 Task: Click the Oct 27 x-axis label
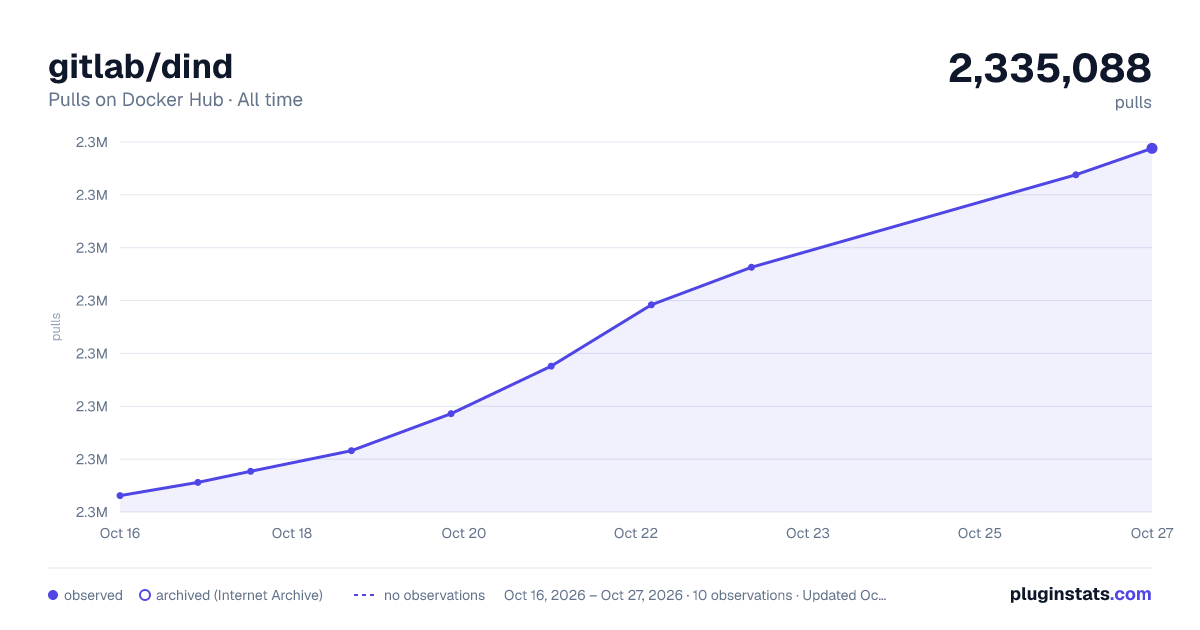1151,533
